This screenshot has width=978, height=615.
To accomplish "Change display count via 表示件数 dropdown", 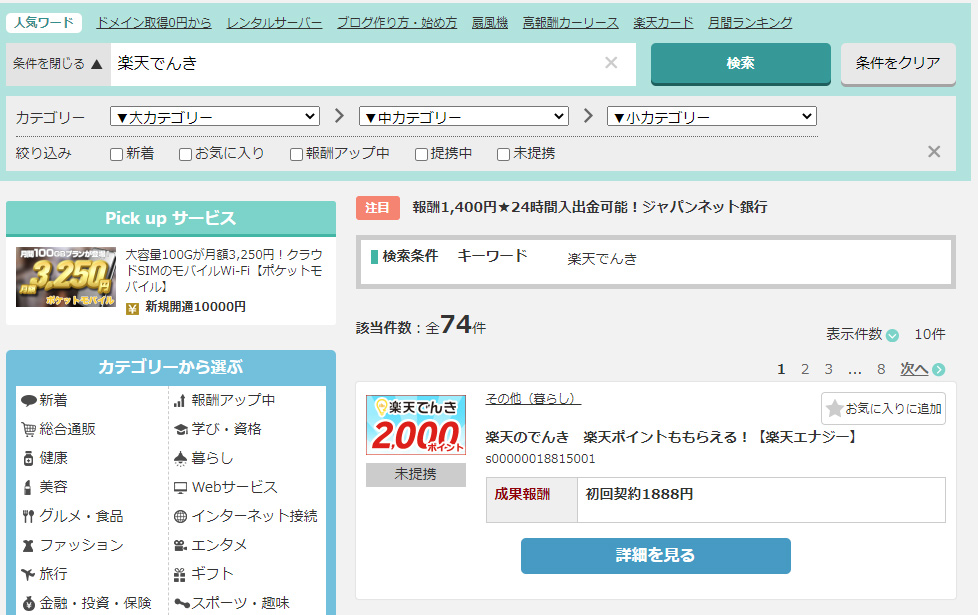I will [x=892, y=335].
